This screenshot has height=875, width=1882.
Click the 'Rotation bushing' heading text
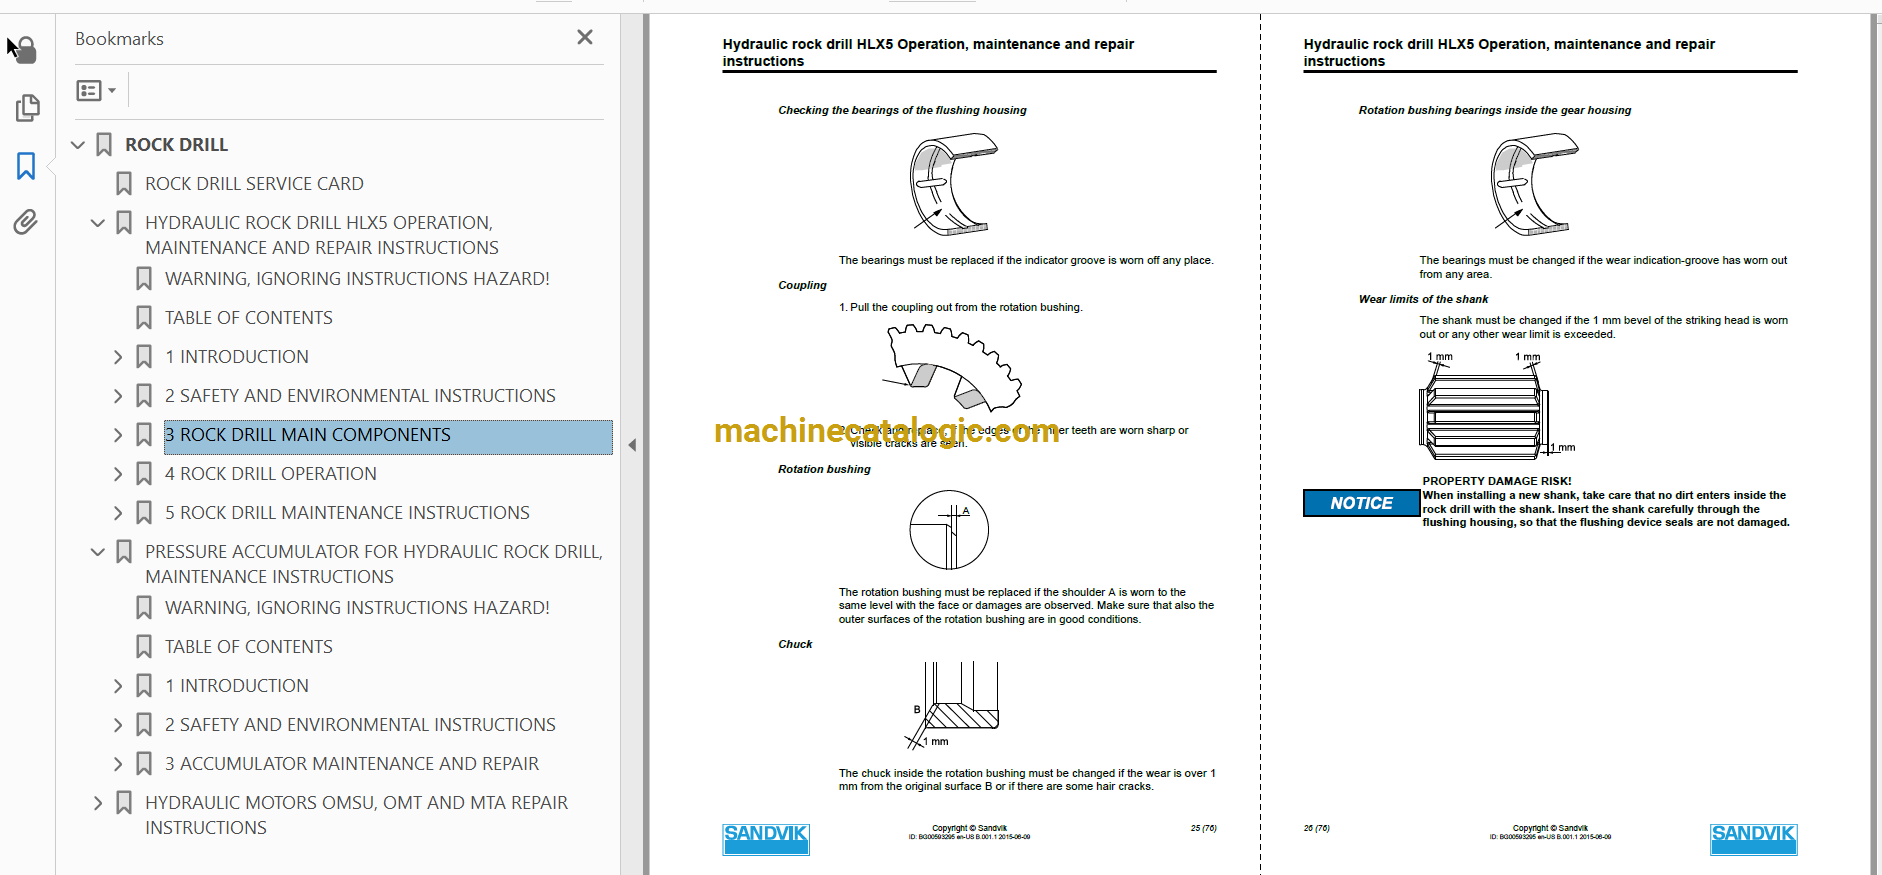[824, 469]
